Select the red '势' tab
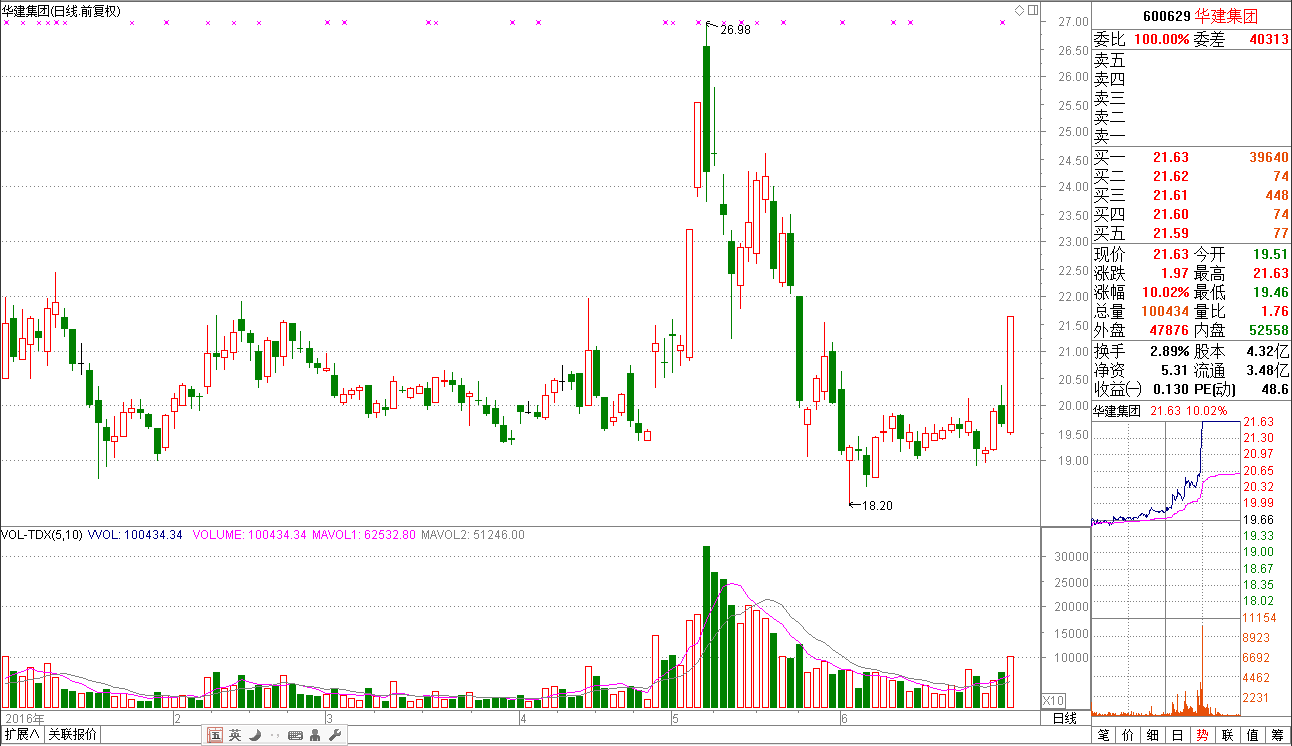 click(1203, 735)
